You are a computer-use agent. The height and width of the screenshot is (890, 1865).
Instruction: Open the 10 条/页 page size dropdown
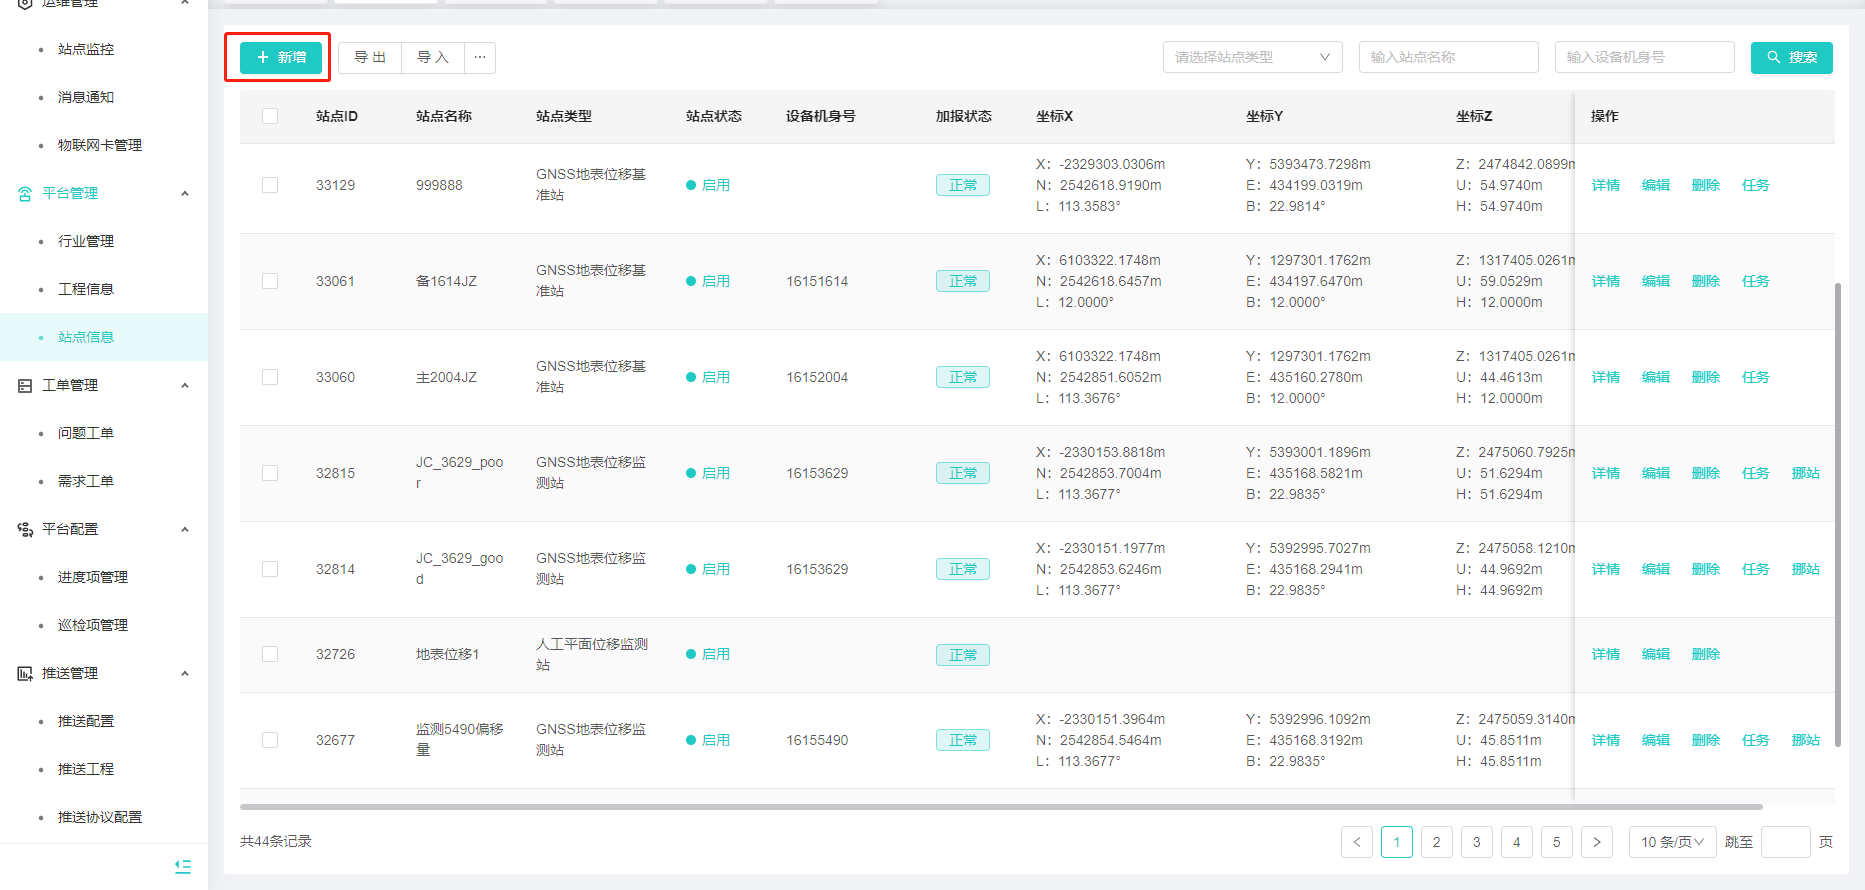(x=1672, y=842)
